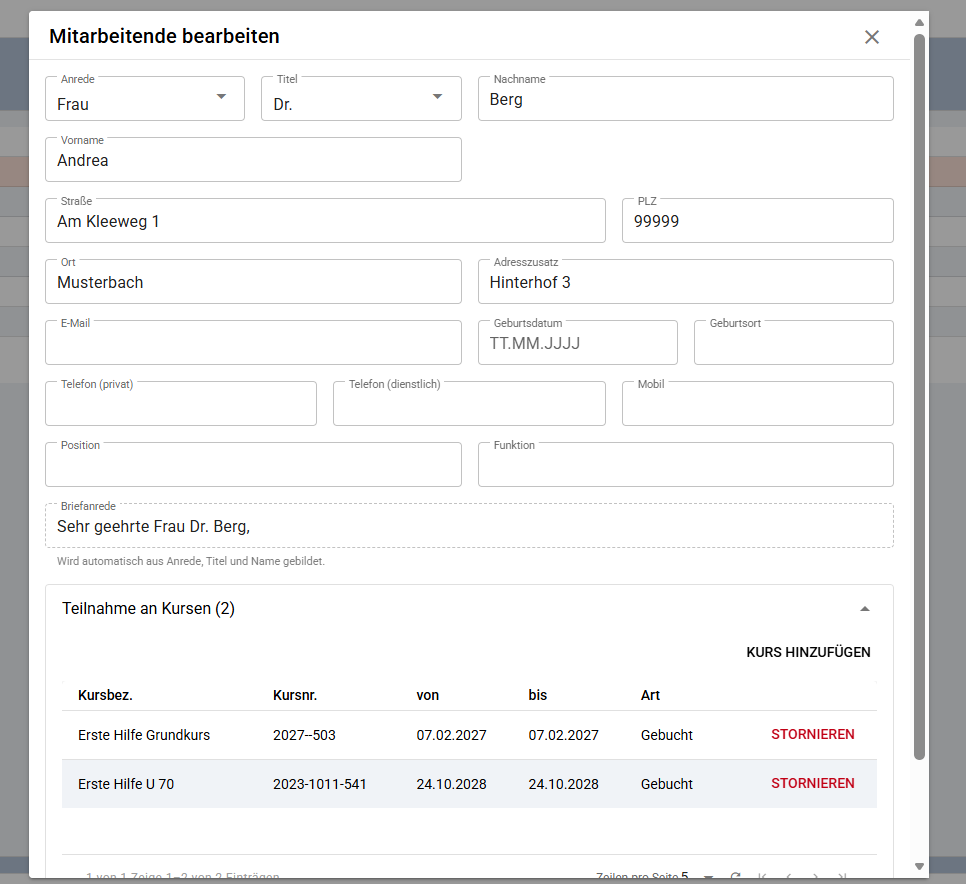Image resolution: width=966 pixels, height=884 pixels.
Task: Sort table by Kursbez. column header
Action: pyautogui.click(x=105, y=695)
